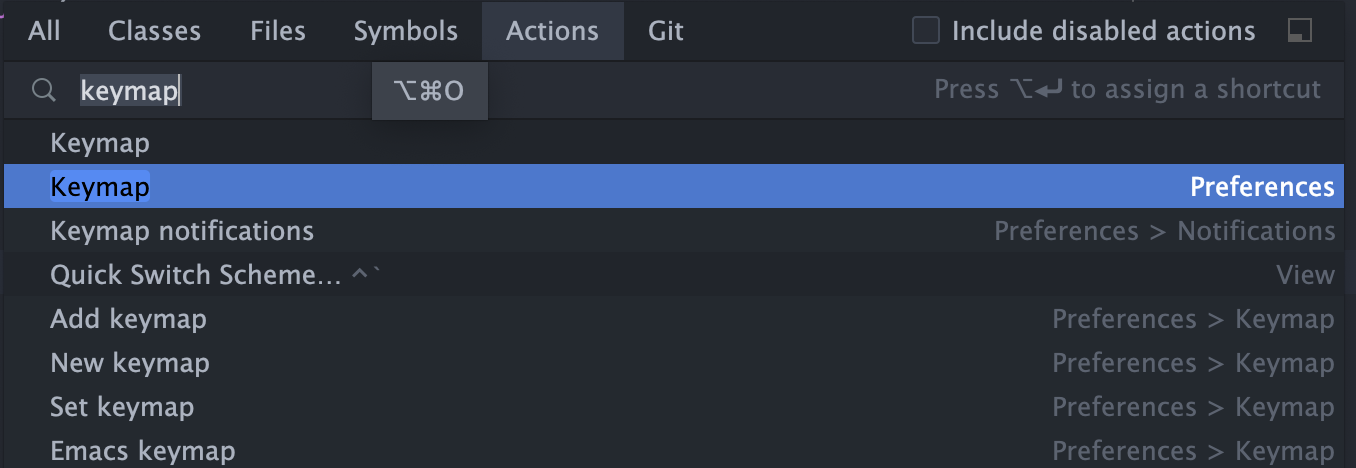The width and height of the screenshot is (1356, 468).
Task: Switch to the All tab
Action: click(x=44, y=31)
